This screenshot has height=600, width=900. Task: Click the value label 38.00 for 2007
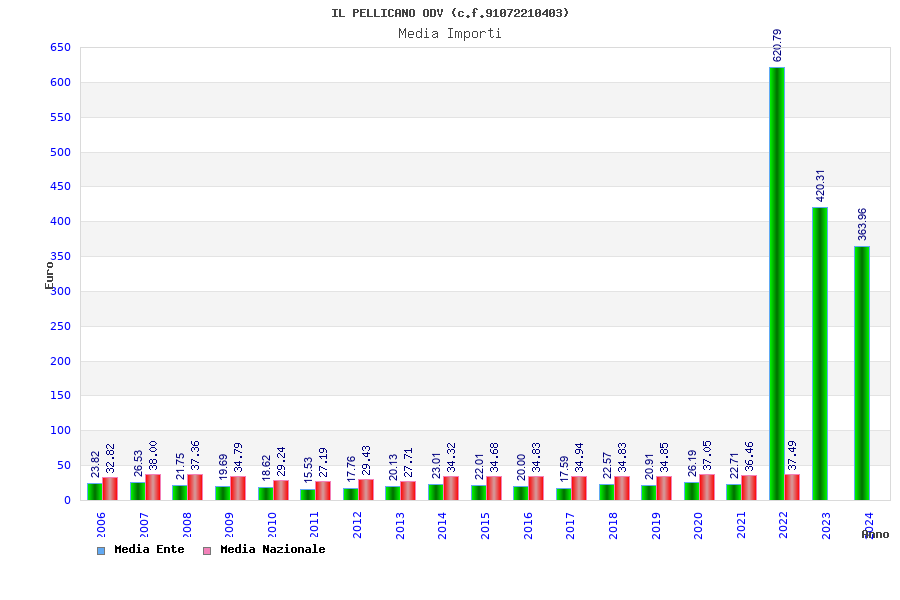[153, 455]
